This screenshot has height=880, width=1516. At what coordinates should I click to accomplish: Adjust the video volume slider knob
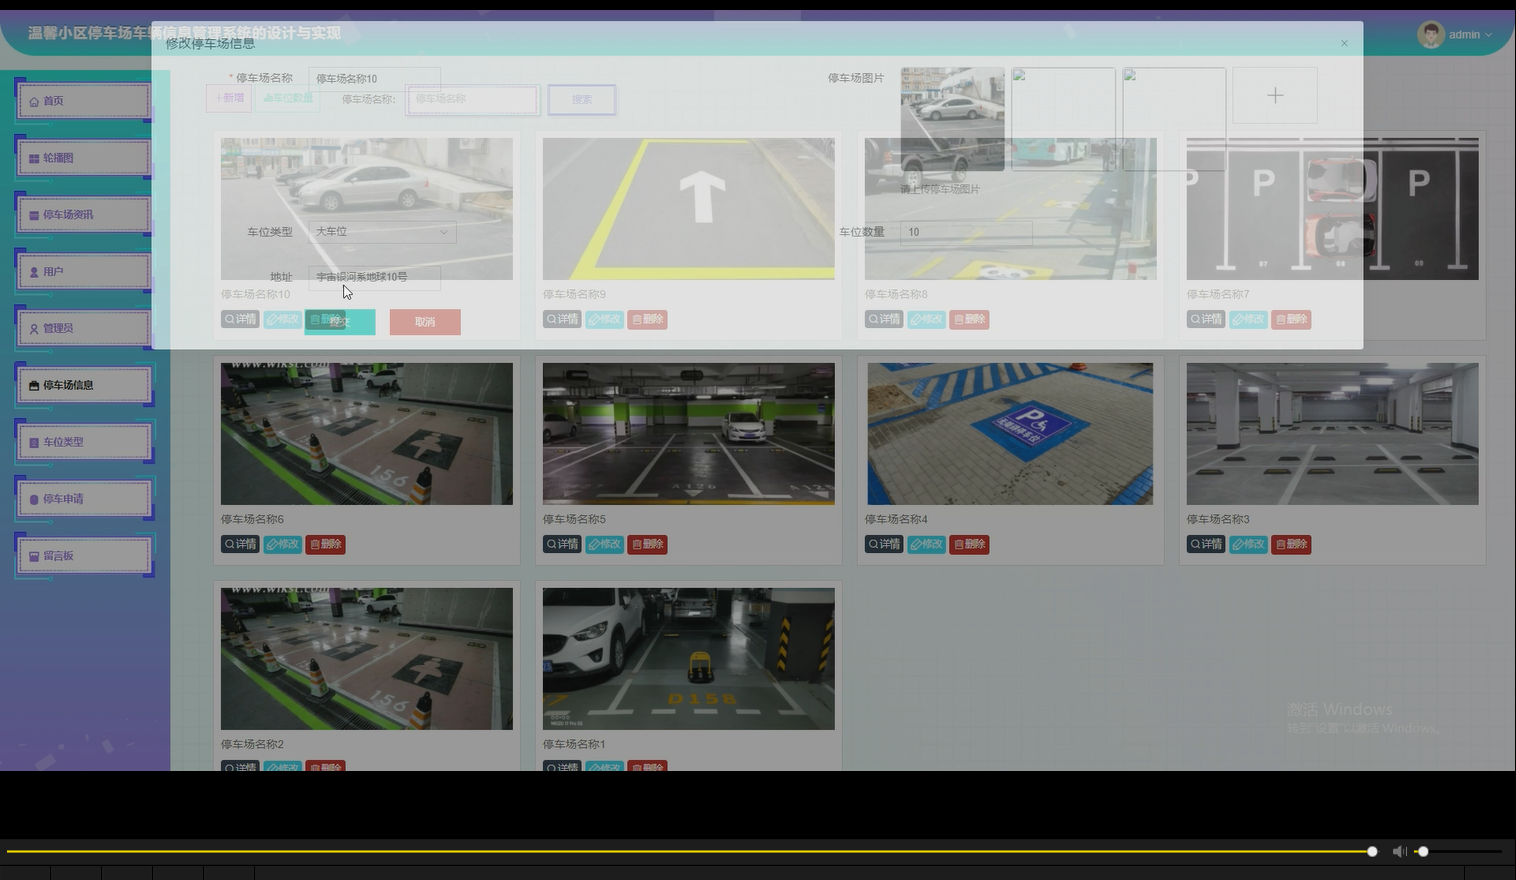1423,852
